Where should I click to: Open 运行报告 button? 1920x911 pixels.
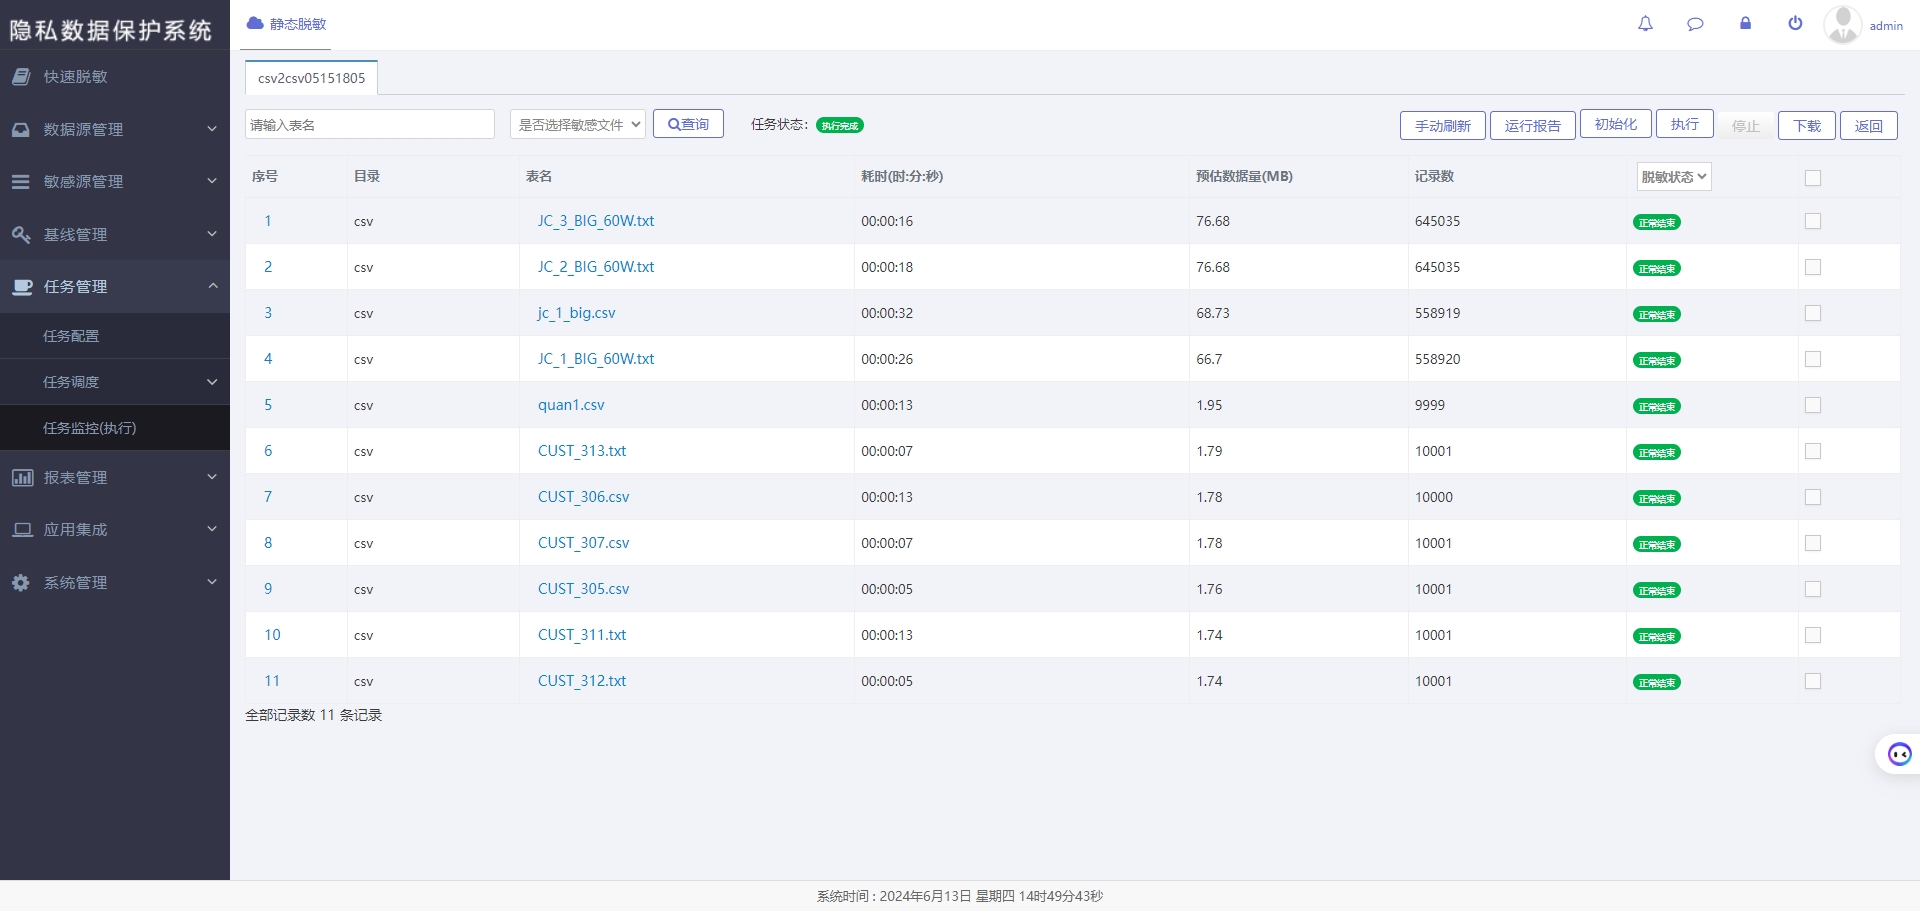pyautogui.click(x=1532, y=125)
